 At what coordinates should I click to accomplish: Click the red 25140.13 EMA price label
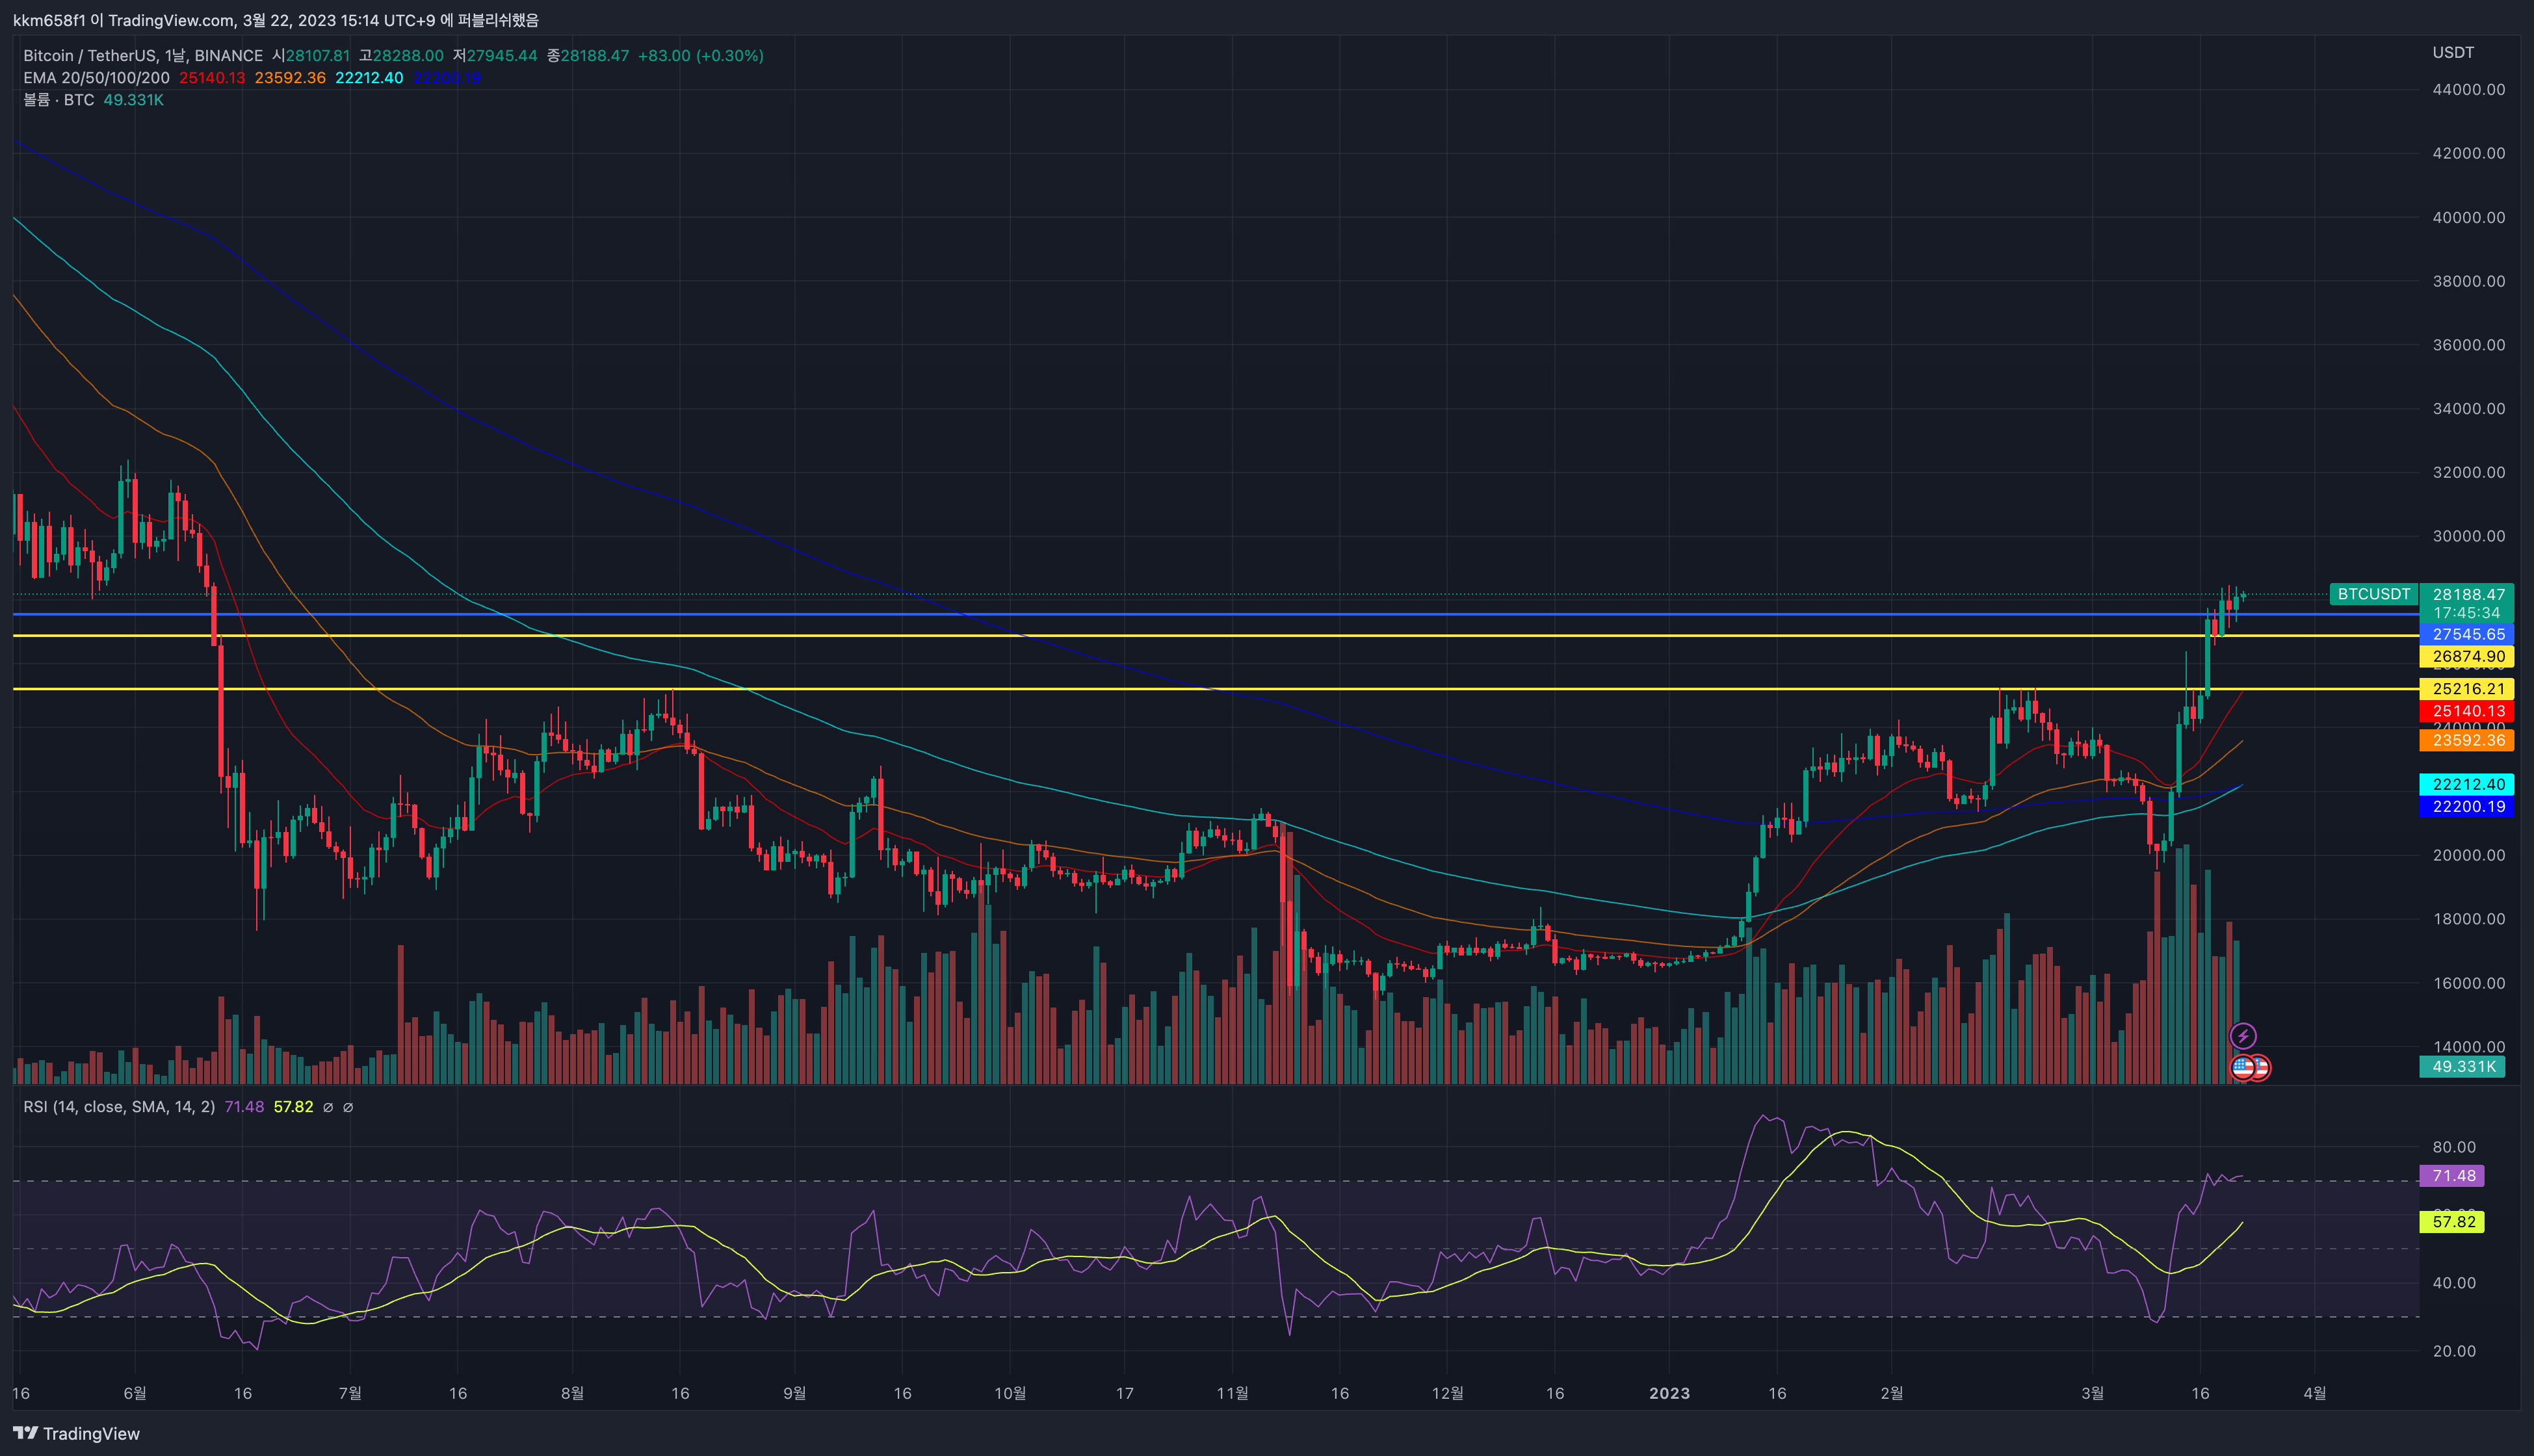point(2468,711)
